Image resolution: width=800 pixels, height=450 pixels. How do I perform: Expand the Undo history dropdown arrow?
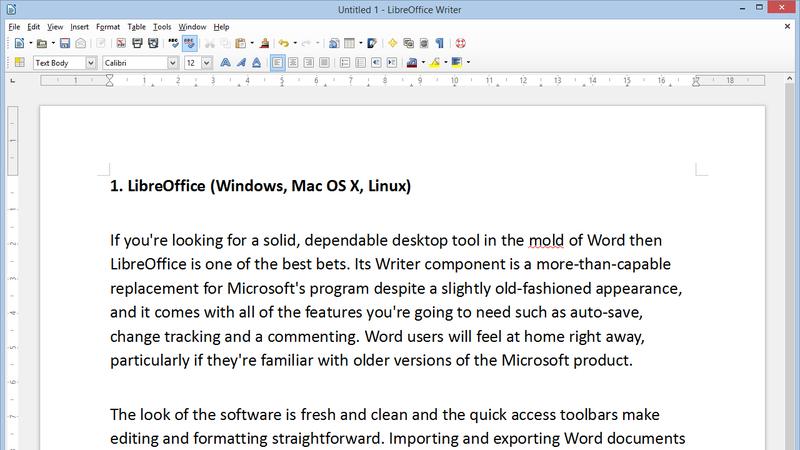click(295, 44)
